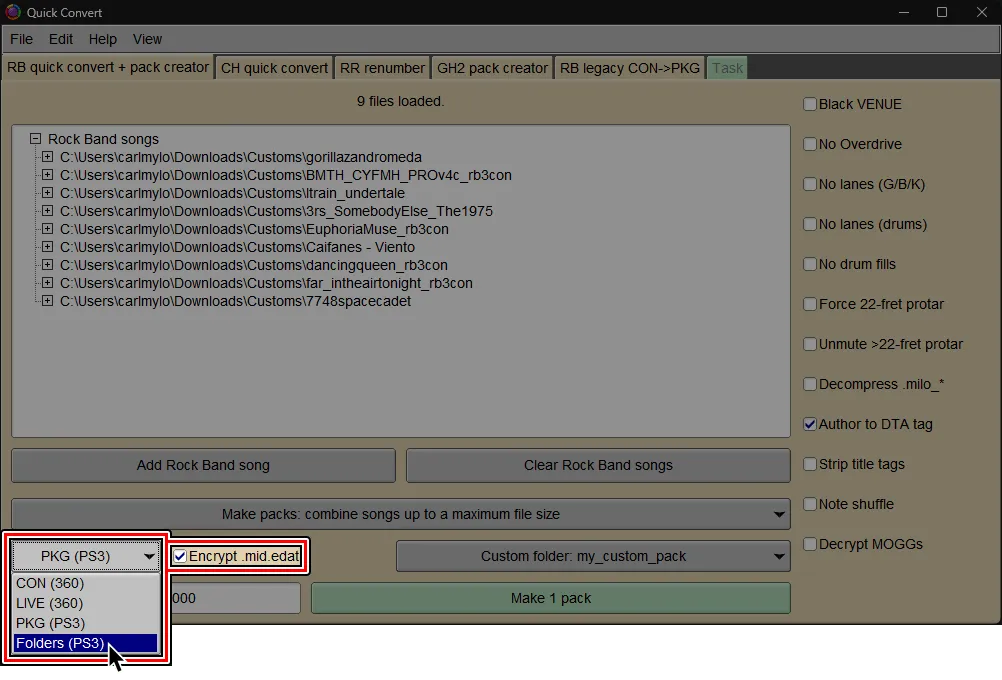1002x680 pixels.
Task: Click Clear Rock Band songs
Action: click(x=597, y=465)
